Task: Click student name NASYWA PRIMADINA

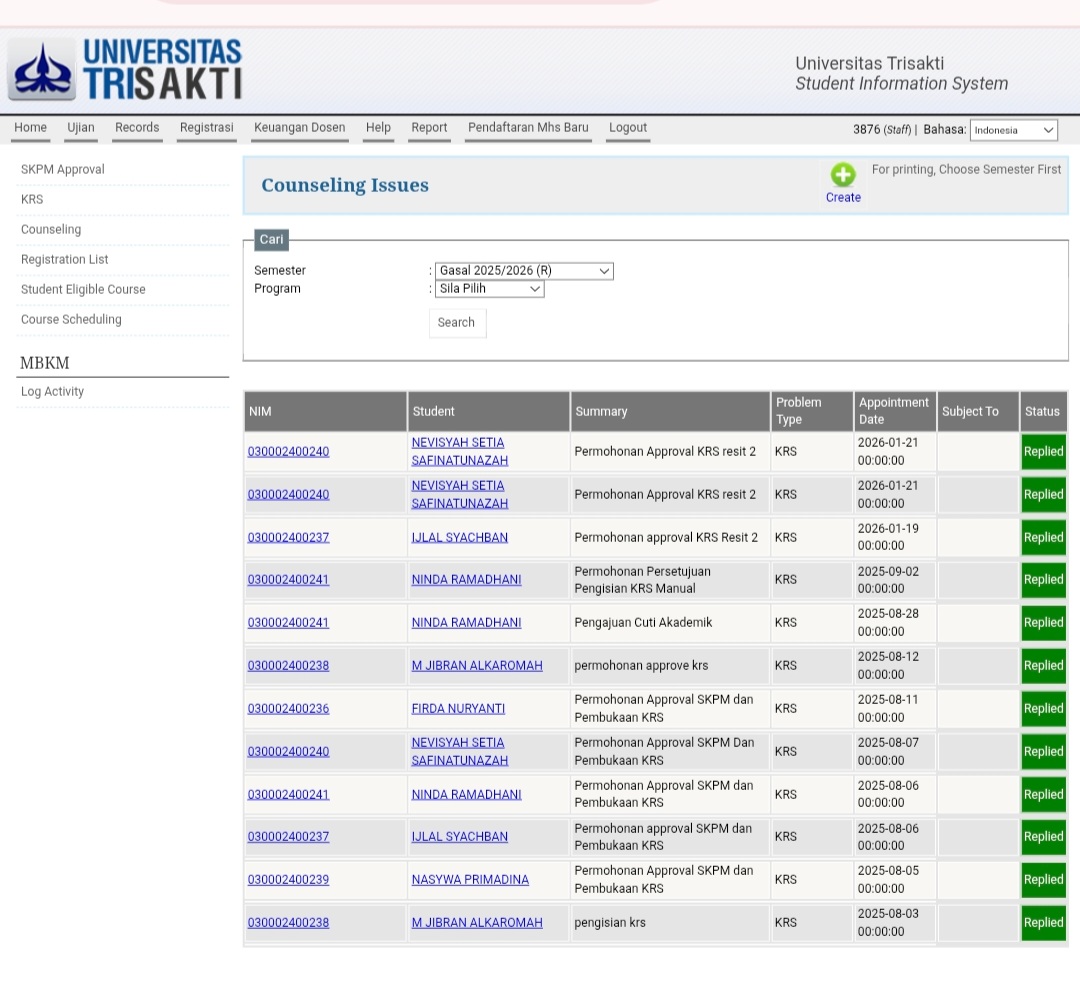Action: click(470, 880)
